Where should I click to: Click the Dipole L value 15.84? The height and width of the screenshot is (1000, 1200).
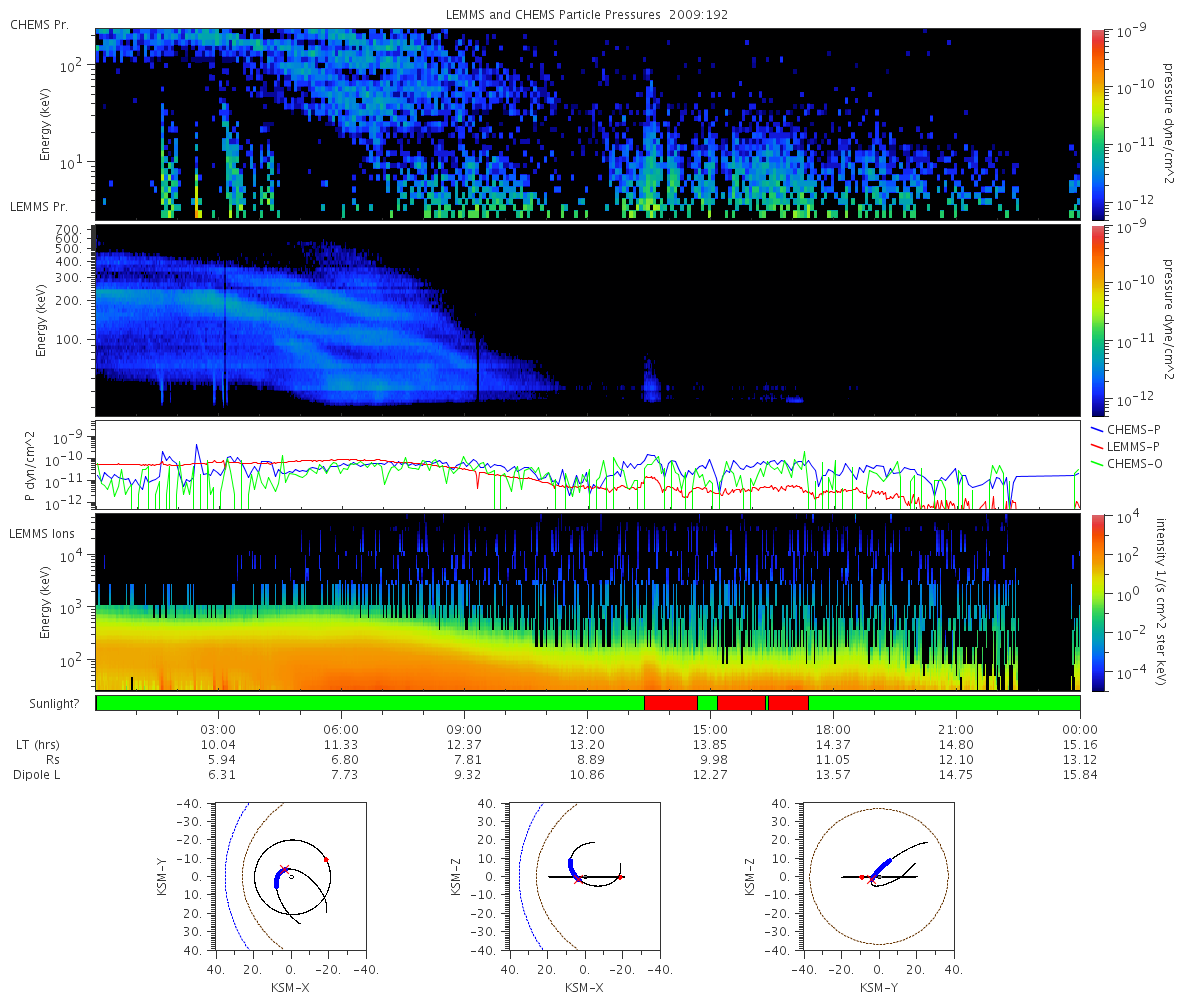[x=1080, y=774]
